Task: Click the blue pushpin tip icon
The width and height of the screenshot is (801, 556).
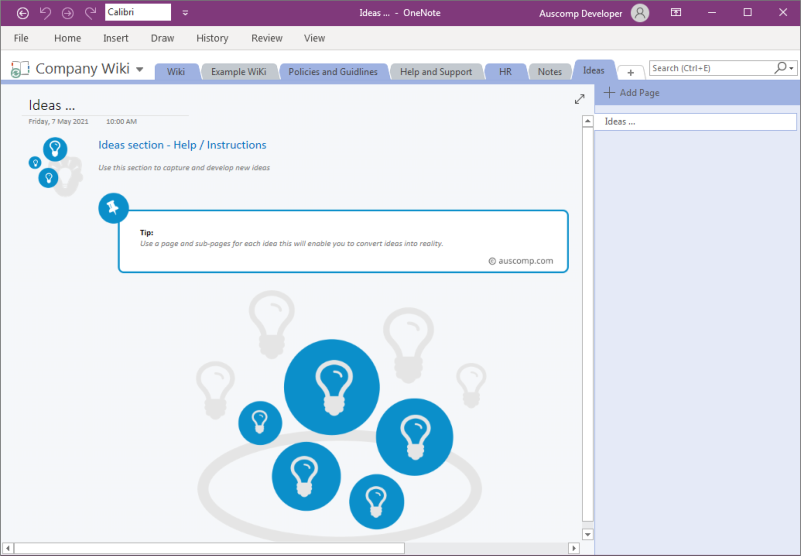Action: [113, 208]
